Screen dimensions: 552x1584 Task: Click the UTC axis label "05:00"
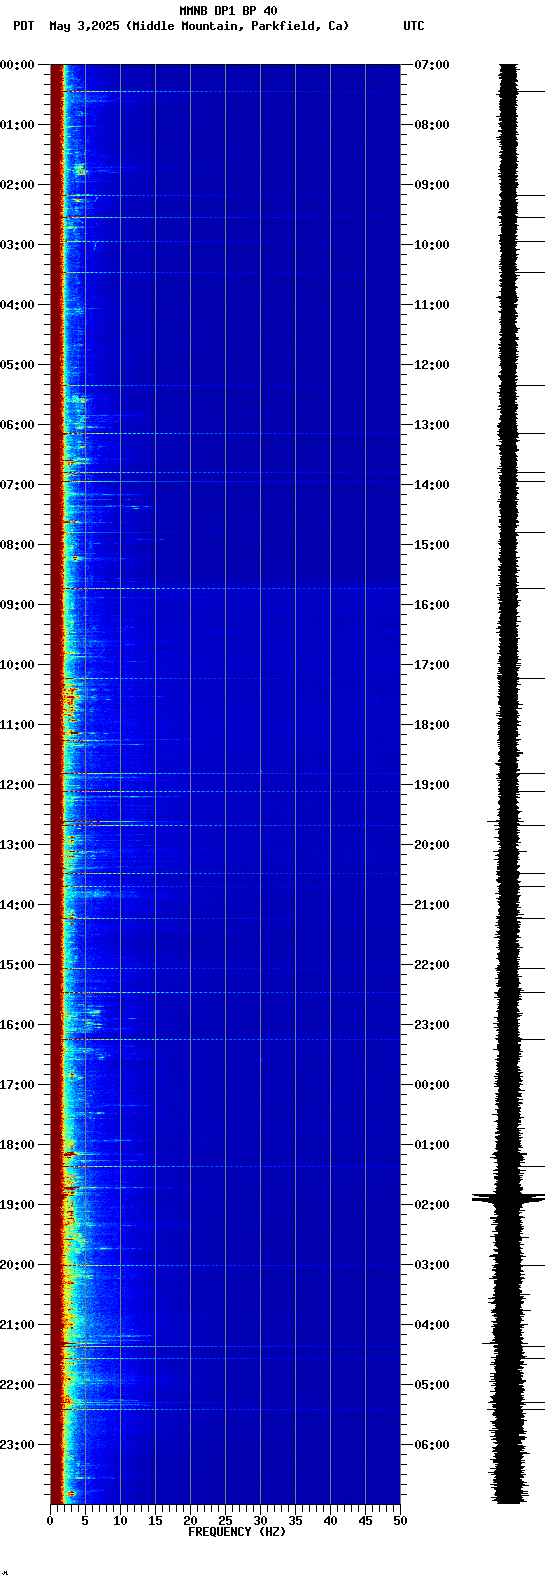pos(431,1385)
